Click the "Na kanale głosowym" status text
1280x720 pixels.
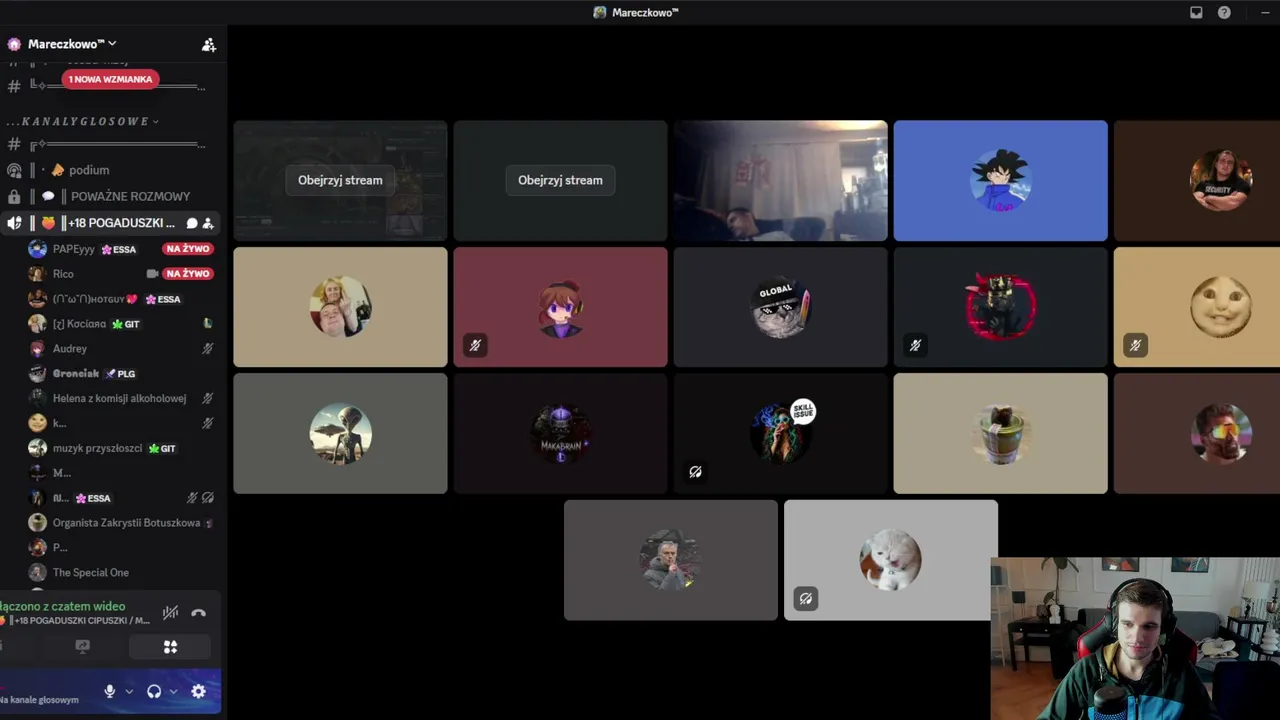pos(39,700)
